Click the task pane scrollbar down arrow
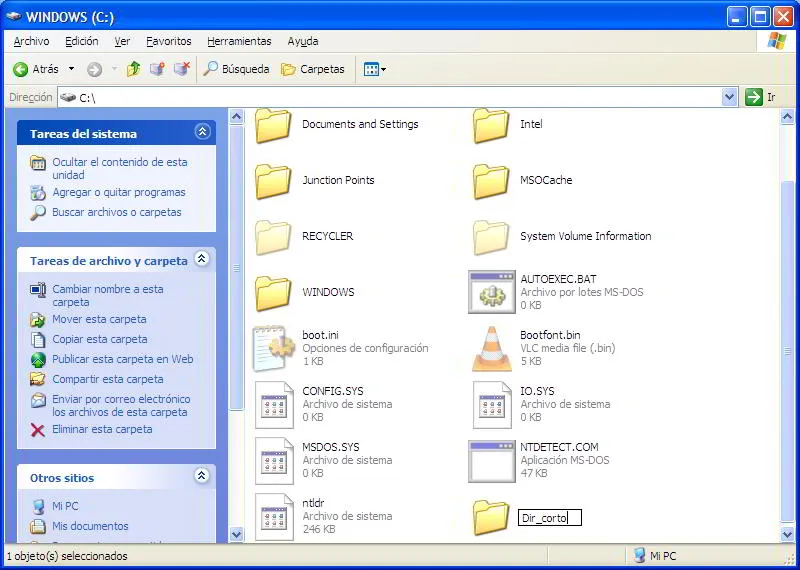This screenshot has width=800, height=570. [x=236, y=534]
